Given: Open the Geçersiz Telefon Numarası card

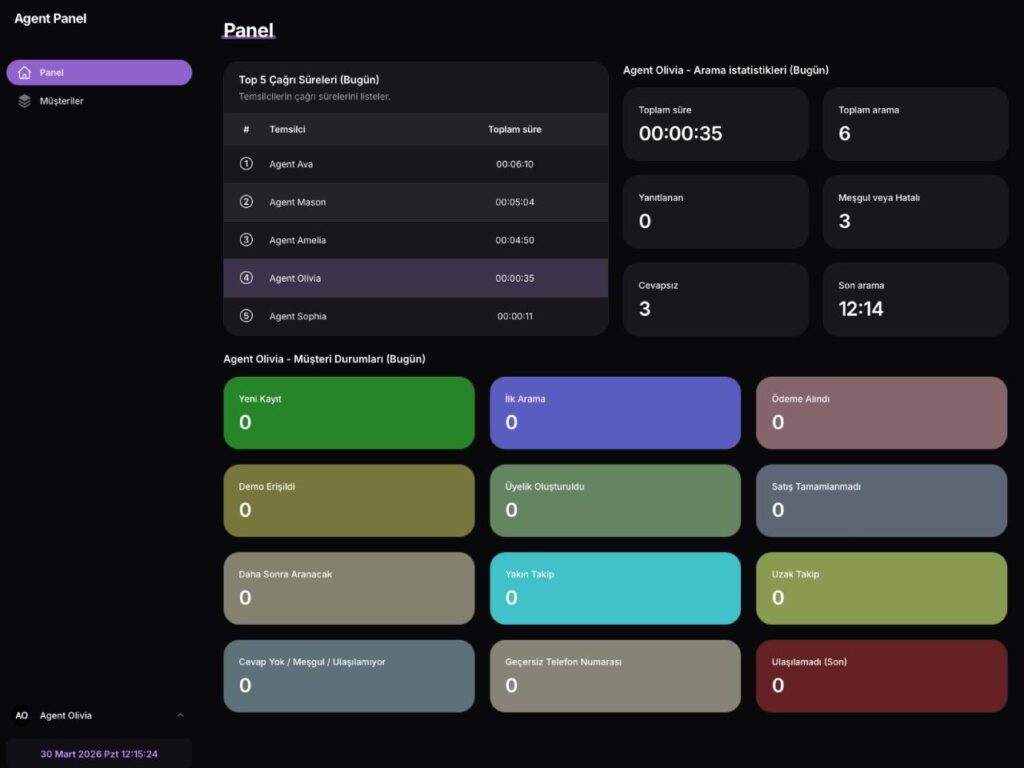Looking at the screenshot, I should pos(615,676).
